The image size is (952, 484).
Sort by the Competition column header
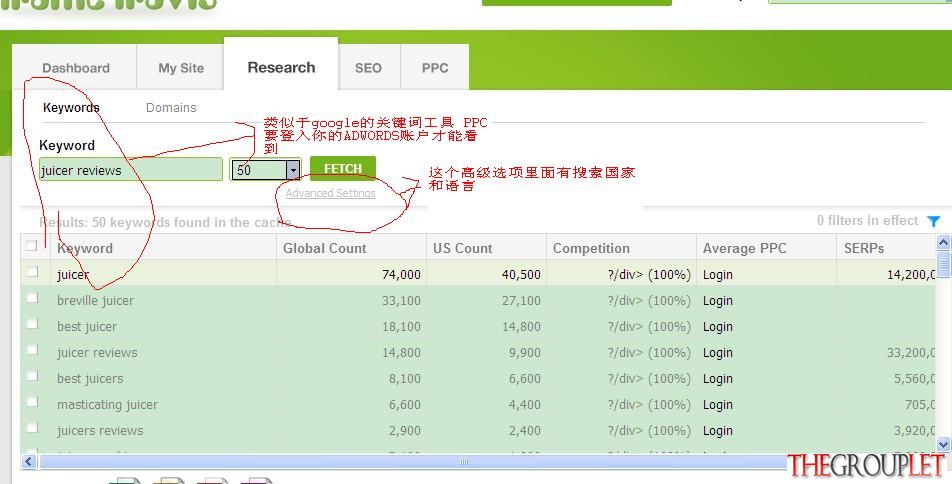point(621,248)
